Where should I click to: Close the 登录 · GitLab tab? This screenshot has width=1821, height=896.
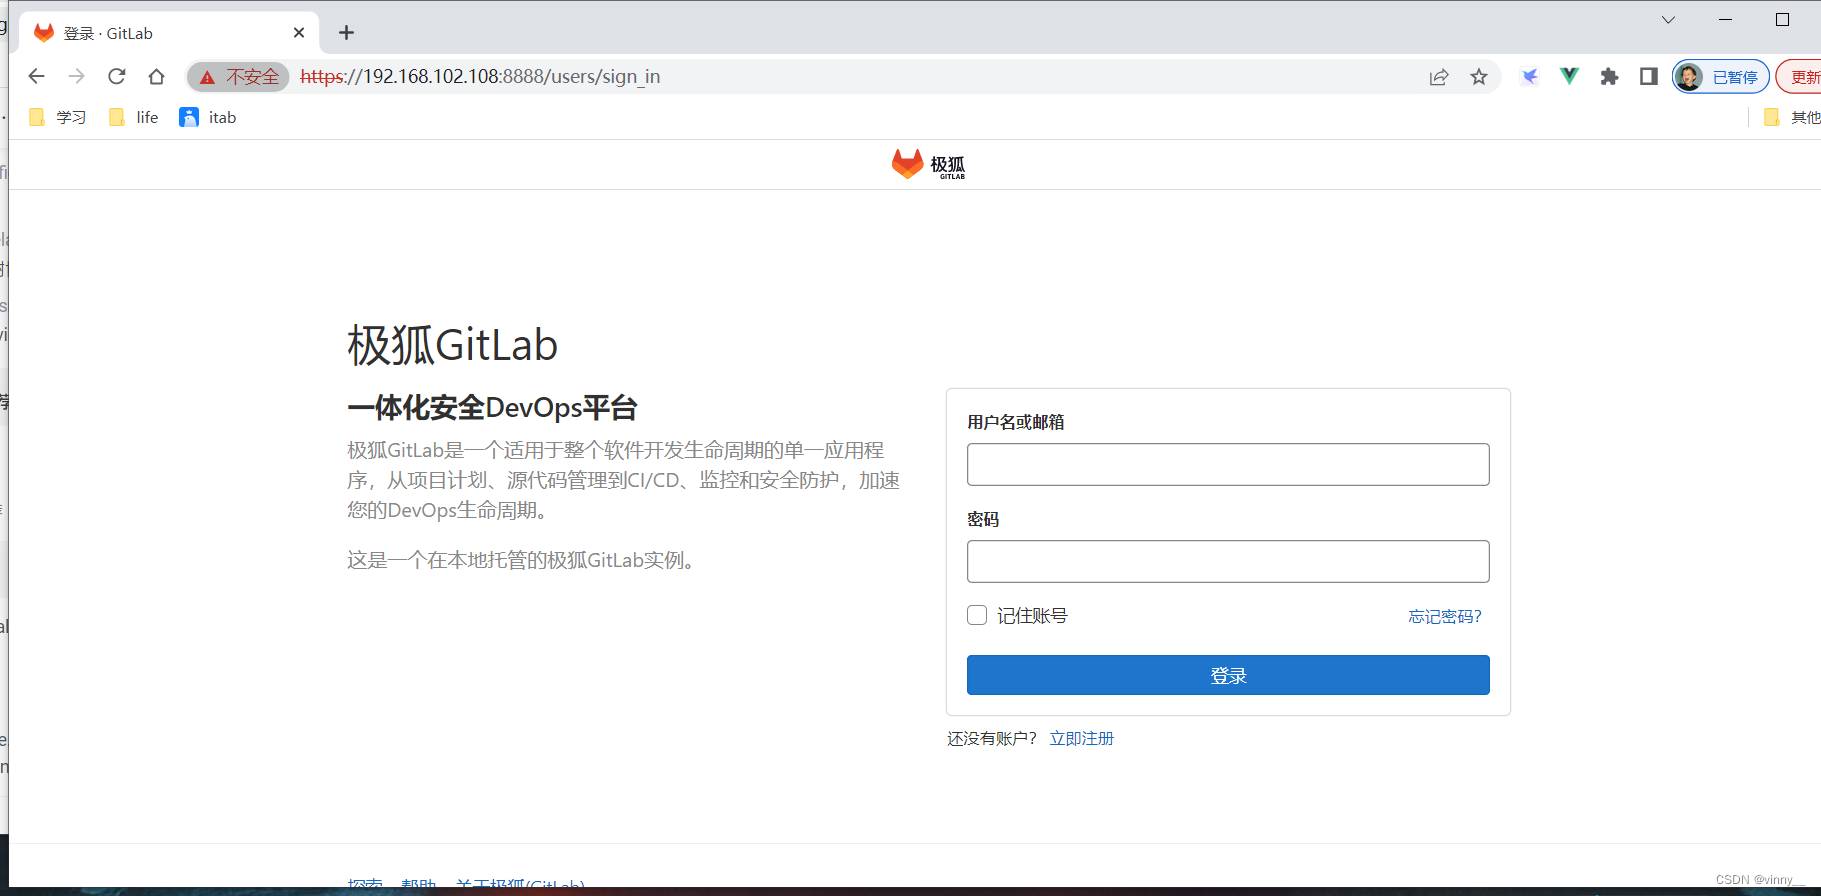tap(299, 33)
